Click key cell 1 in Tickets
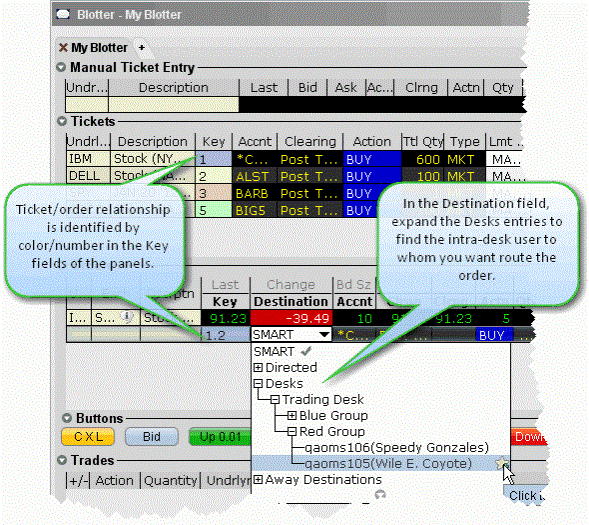 click(x=213, y=159)
